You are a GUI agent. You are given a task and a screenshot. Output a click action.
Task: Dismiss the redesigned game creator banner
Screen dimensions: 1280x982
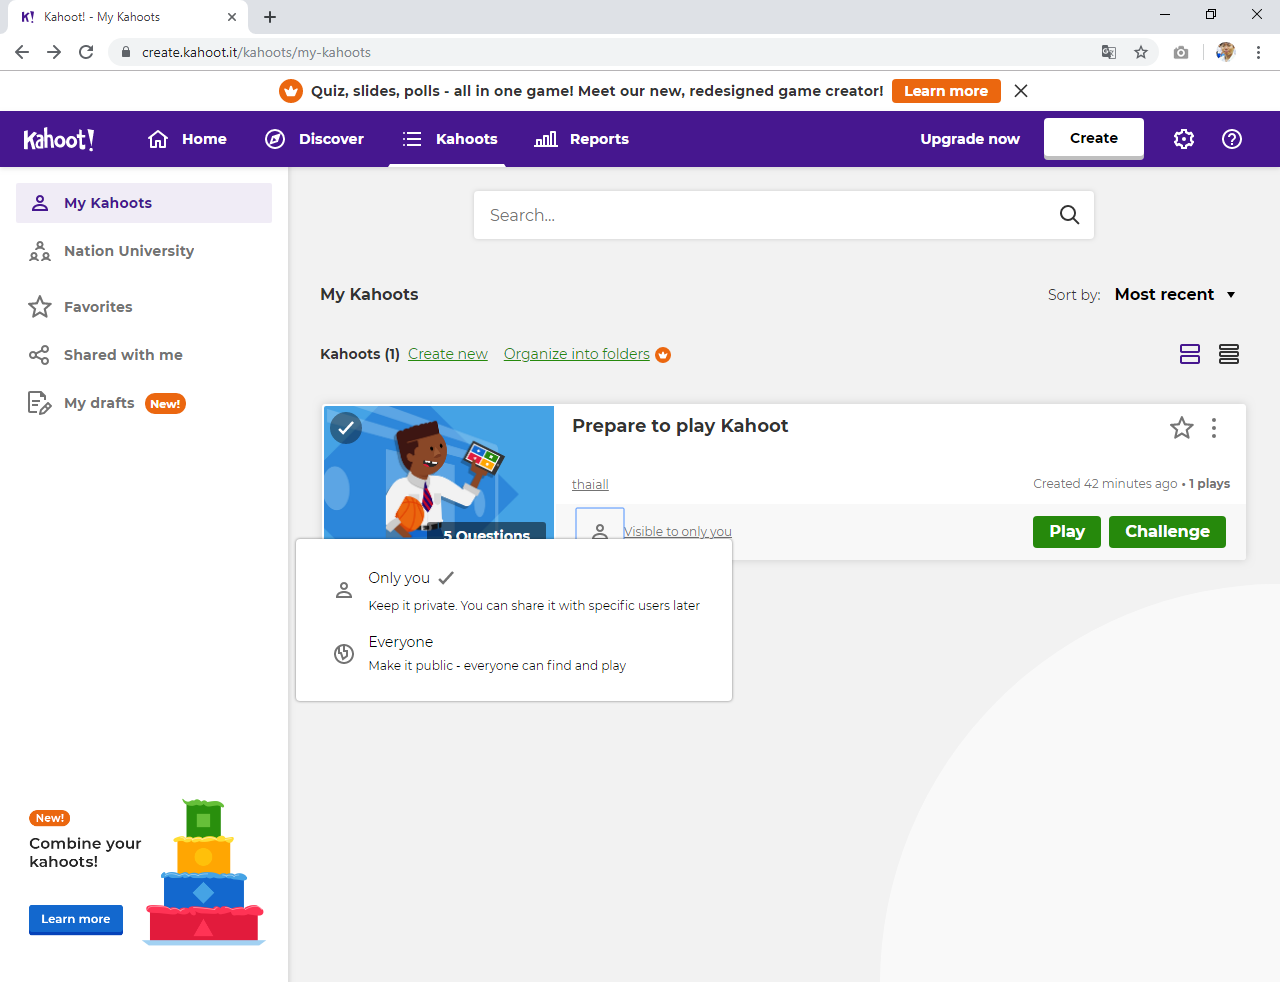click(1021, 91)
